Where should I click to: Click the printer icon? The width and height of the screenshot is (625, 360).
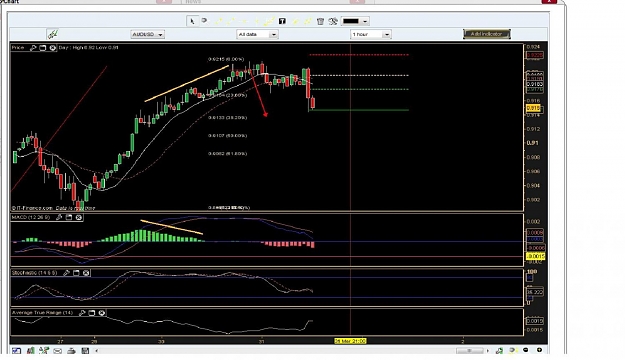71,351
